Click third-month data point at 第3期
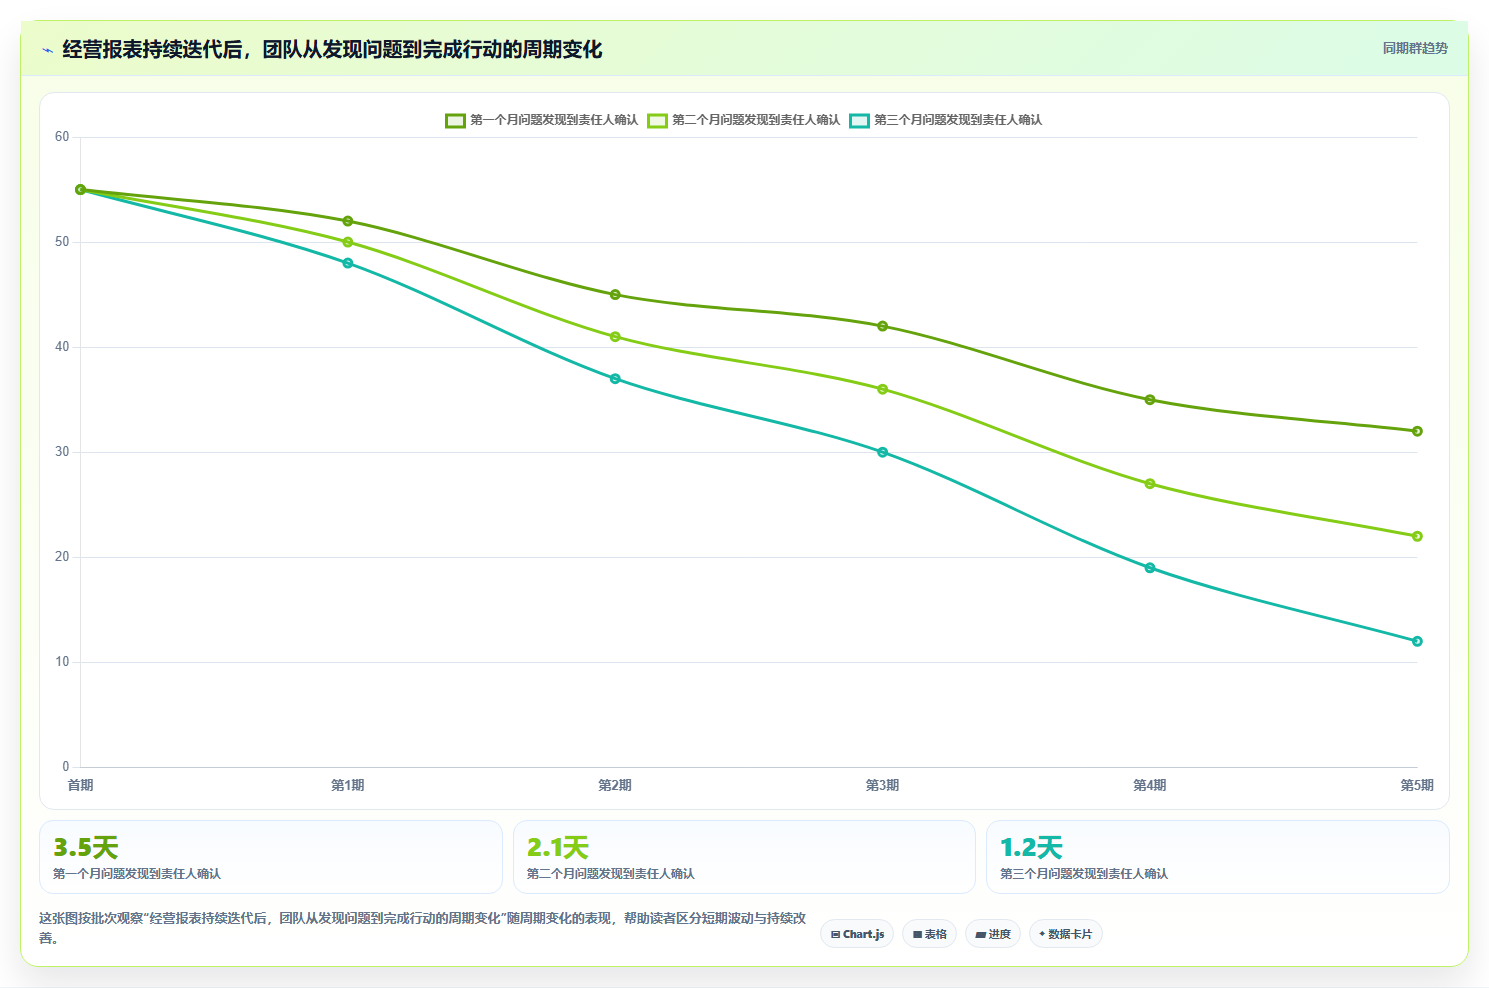Image resolution: width=1489 pixels, height=988 pixels. pyautogui.click(x=882, y=452)
